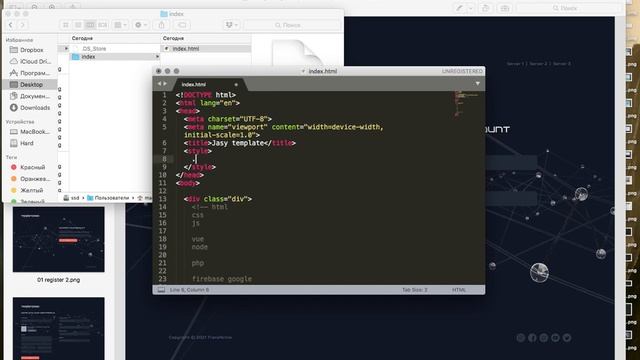This screenshot has height=360, width=640.
Task: Click the next tab arrow in Sublime
Action: tap(165, 84)
